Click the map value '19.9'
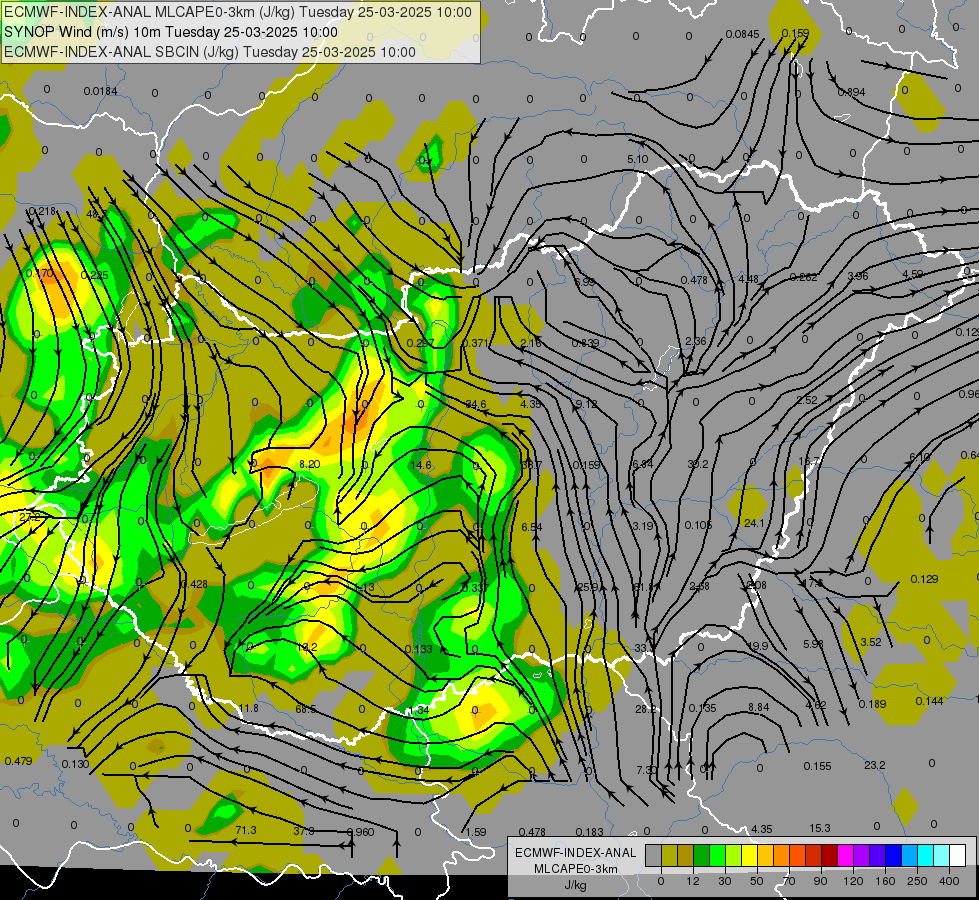Screen dimensions: 979x900 point(757,646)
